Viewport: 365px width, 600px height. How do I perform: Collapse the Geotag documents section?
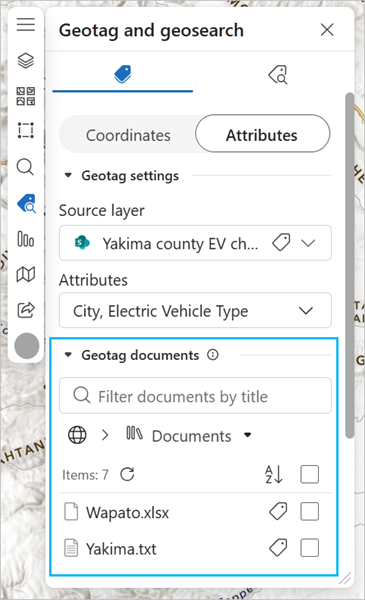pos(68,355)
